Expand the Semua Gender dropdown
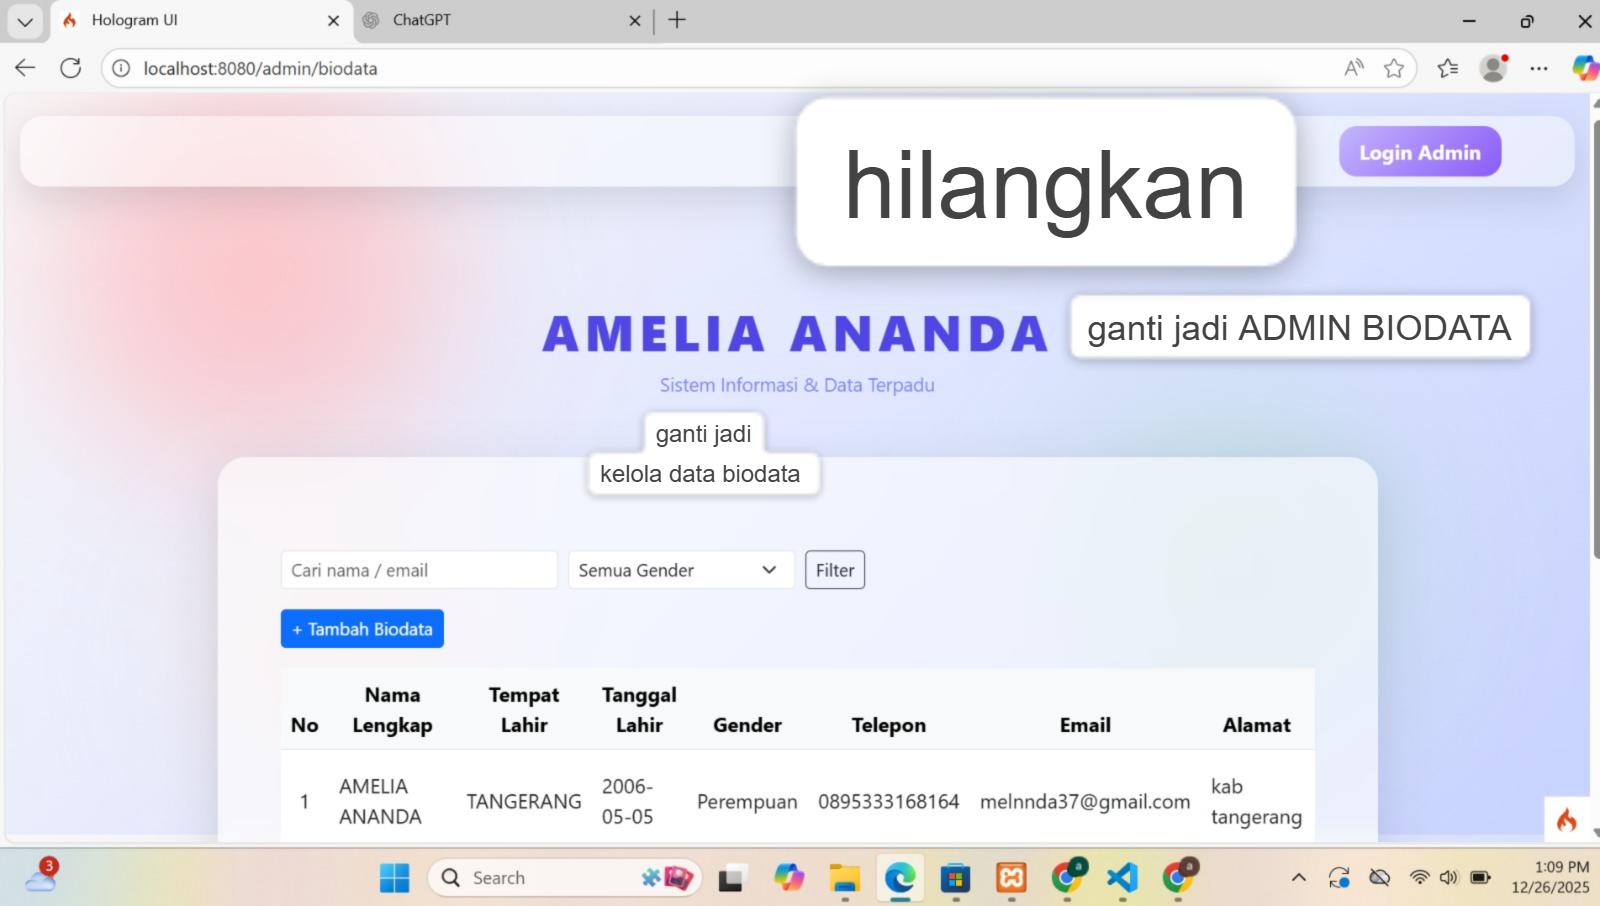This screenshot has width=1600, height=906. (x=680, y=570)
